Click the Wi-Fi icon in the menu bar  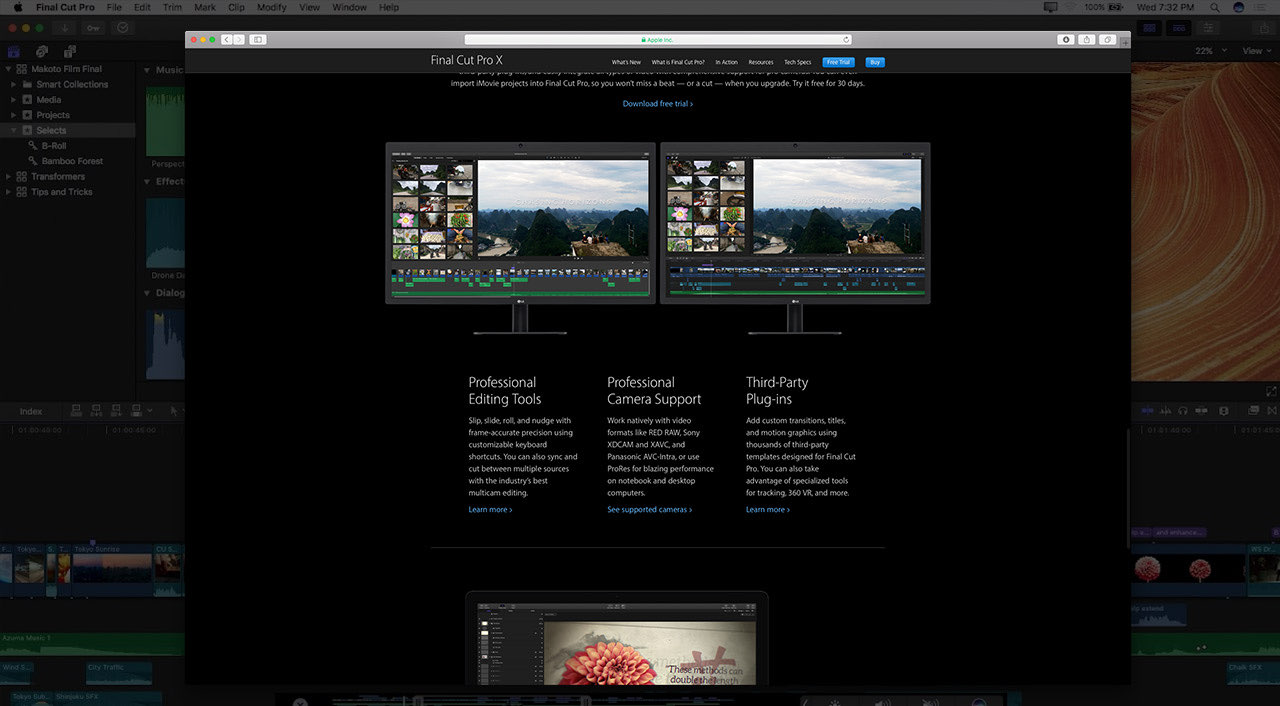[x=1072, y=7]
